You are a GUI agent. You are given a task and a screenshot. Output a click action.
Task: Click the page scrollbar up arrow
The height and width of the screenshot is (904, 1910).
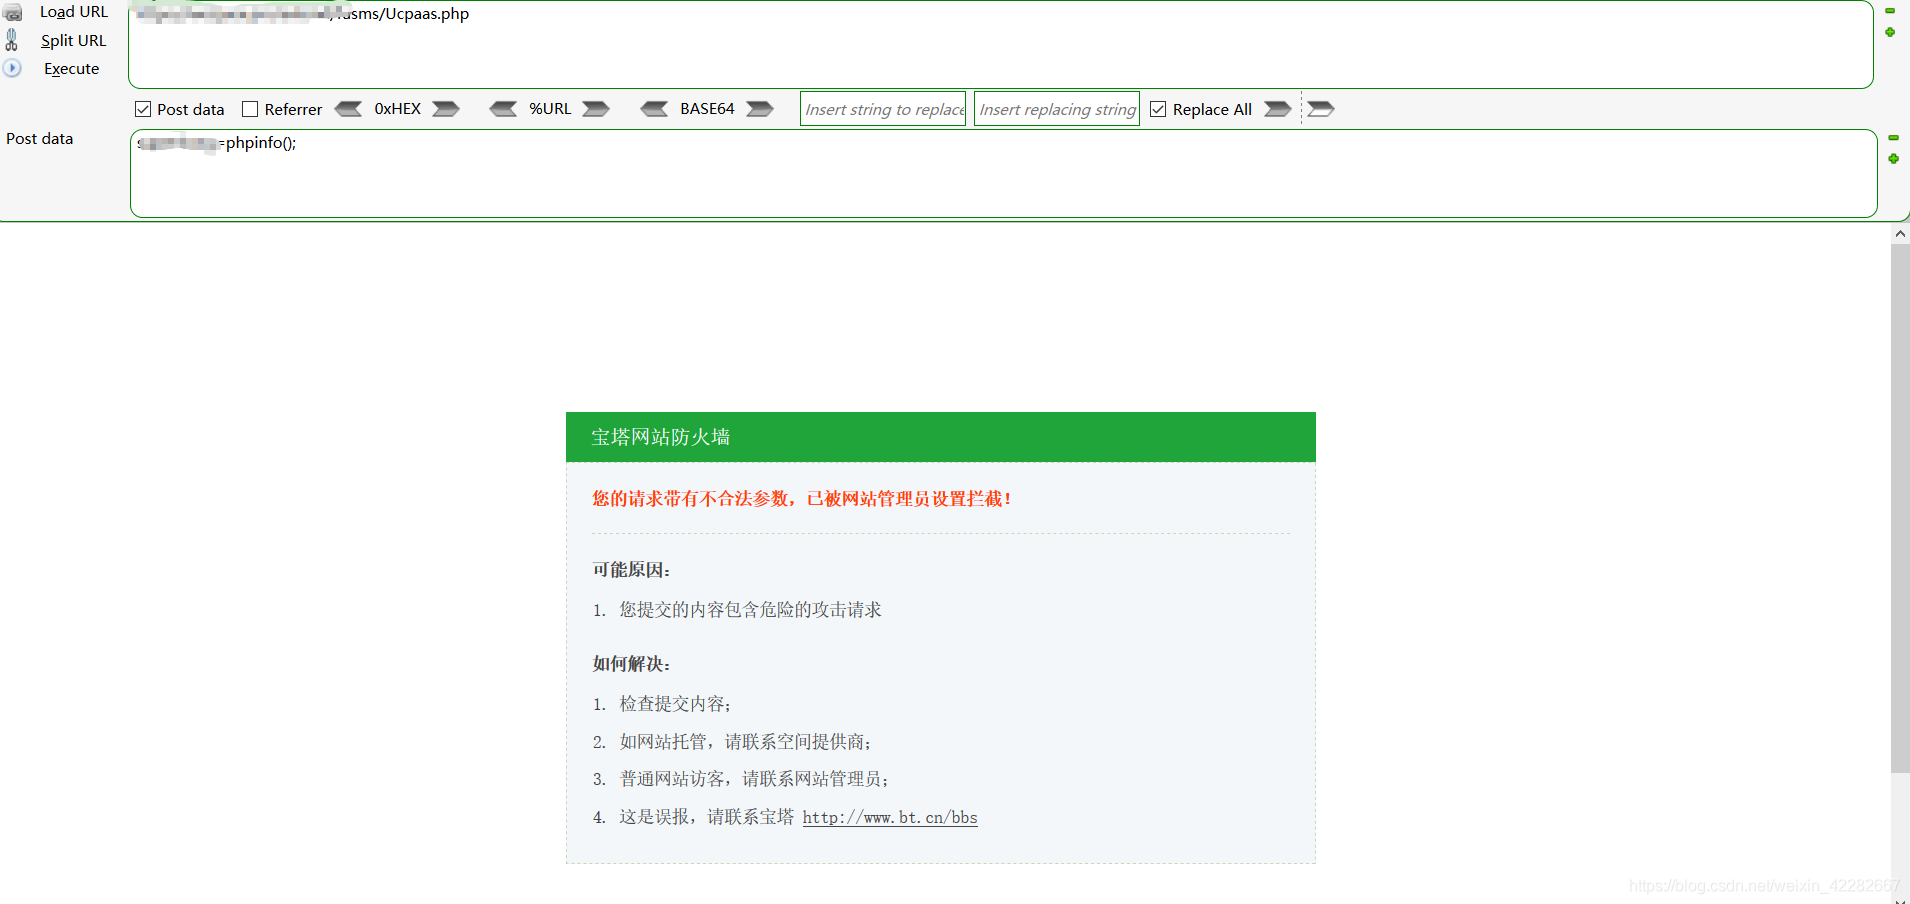click(x=1900, y=234)
